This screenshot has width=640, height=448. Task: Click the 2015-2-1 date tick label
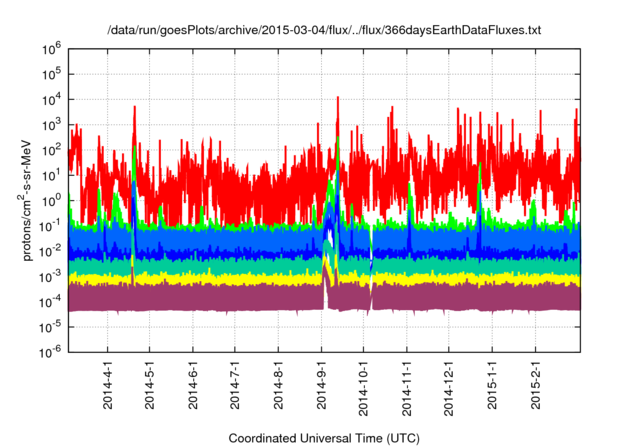point(536,385)
